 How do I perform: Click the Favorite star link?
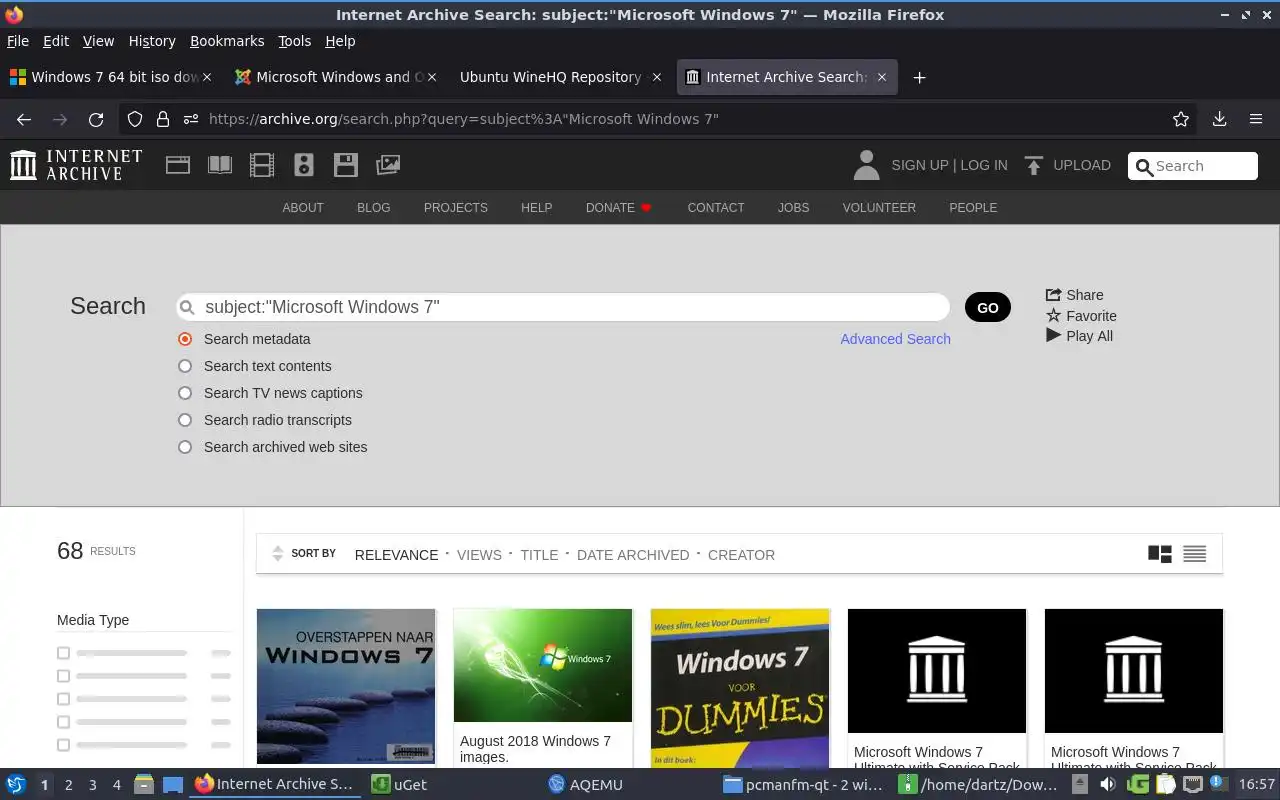click(1081, 316)
